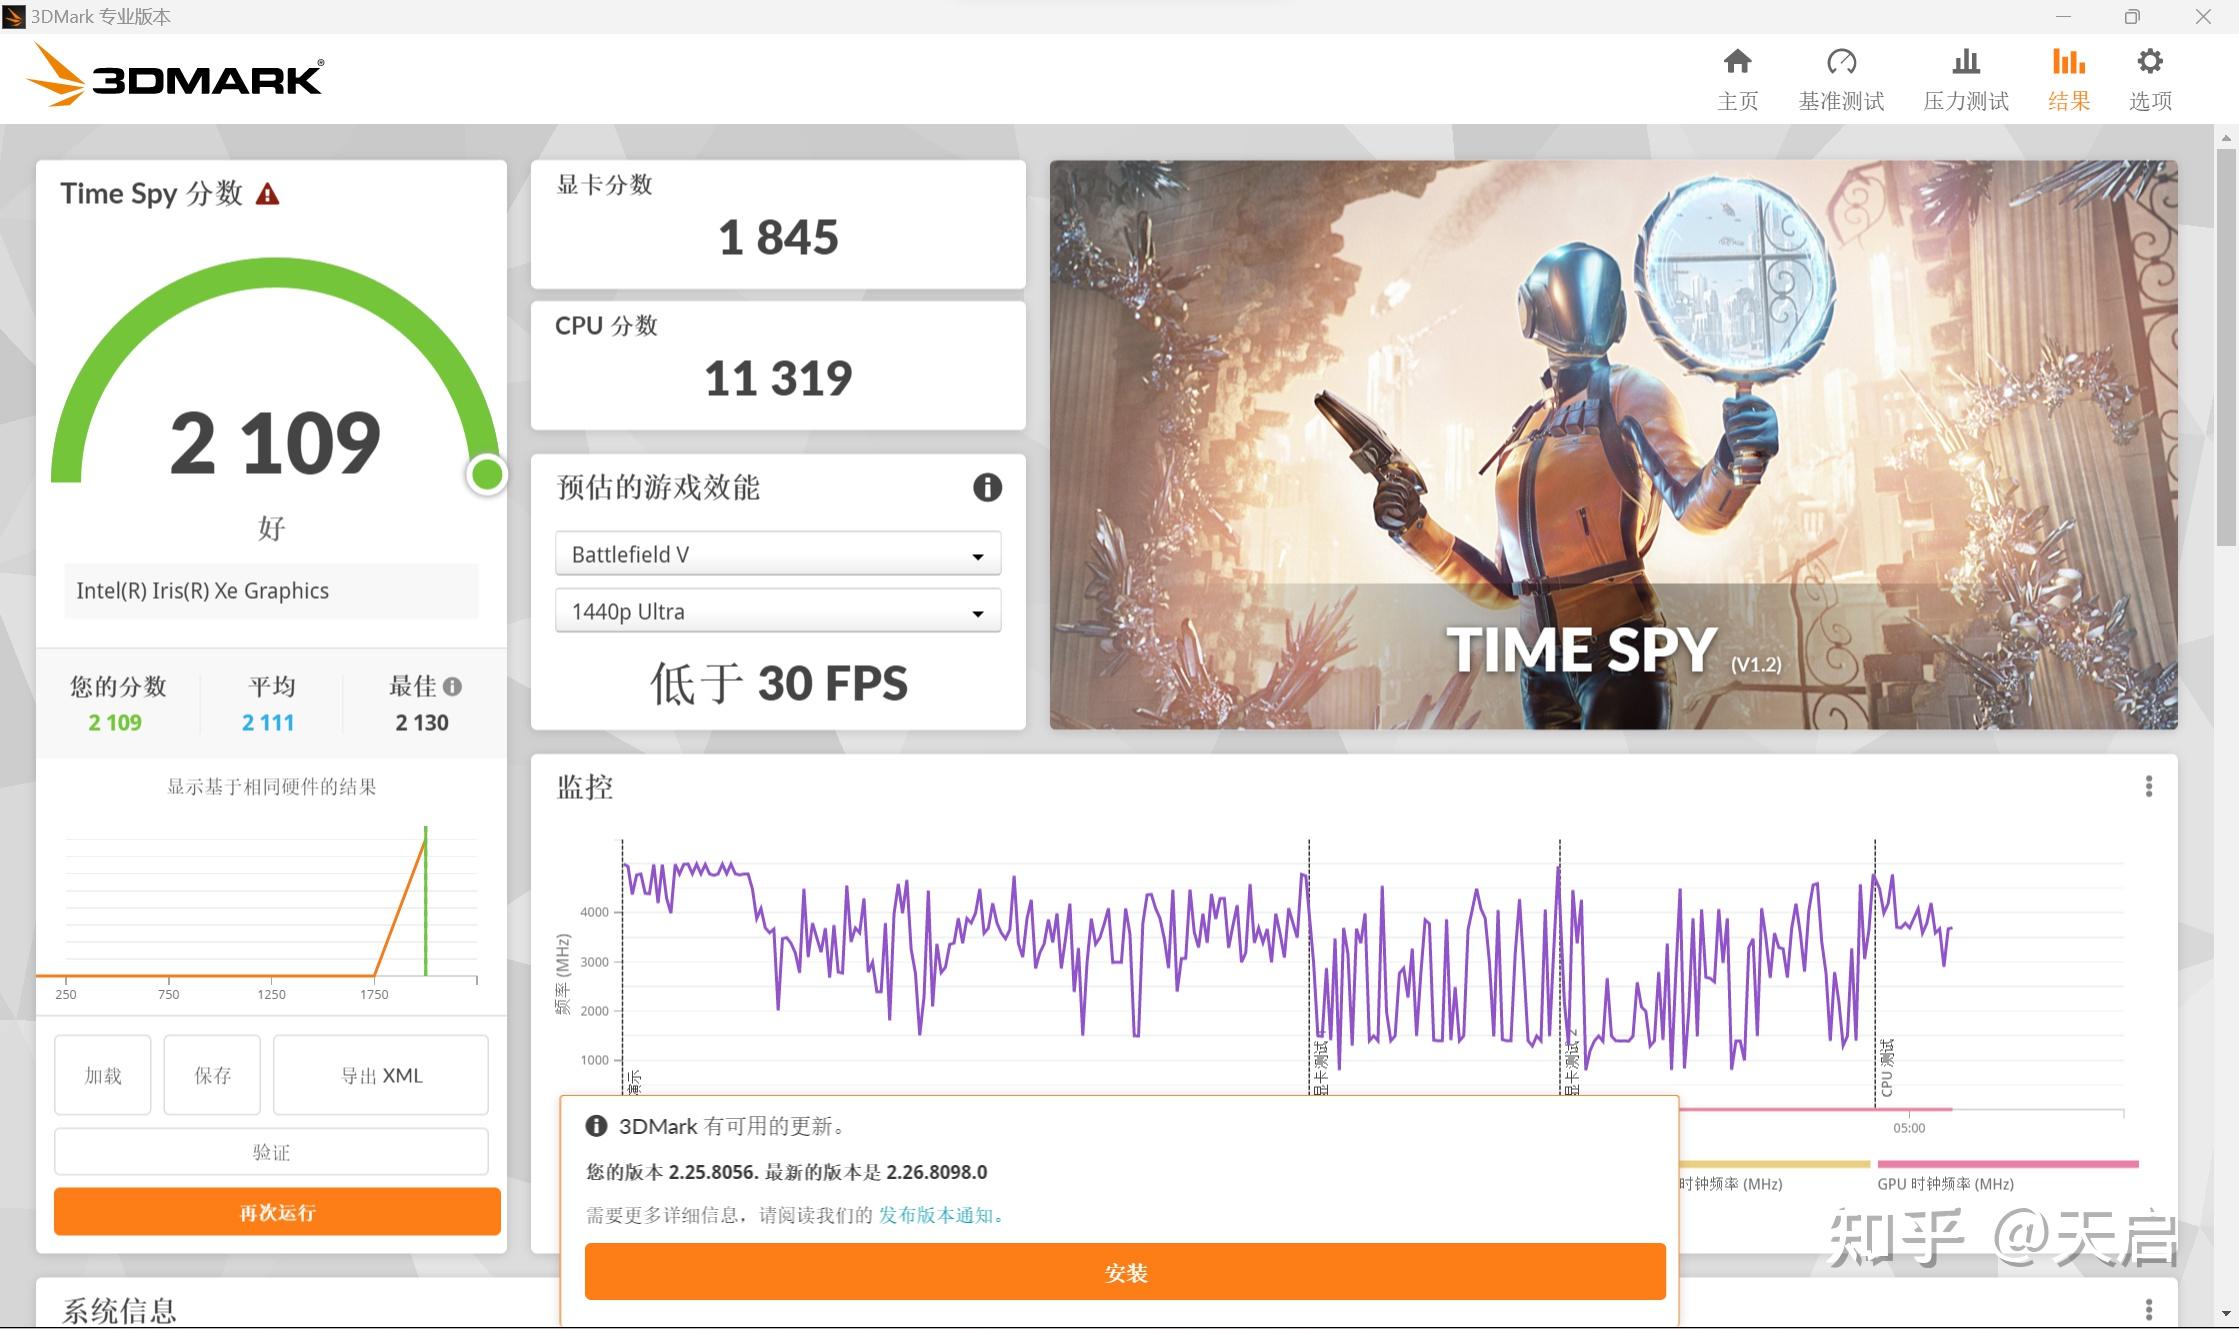This screenshot has height=1329, width=2239.
Task: Open Options (选项) gear icon
Action: click(x=2149, y=62)
